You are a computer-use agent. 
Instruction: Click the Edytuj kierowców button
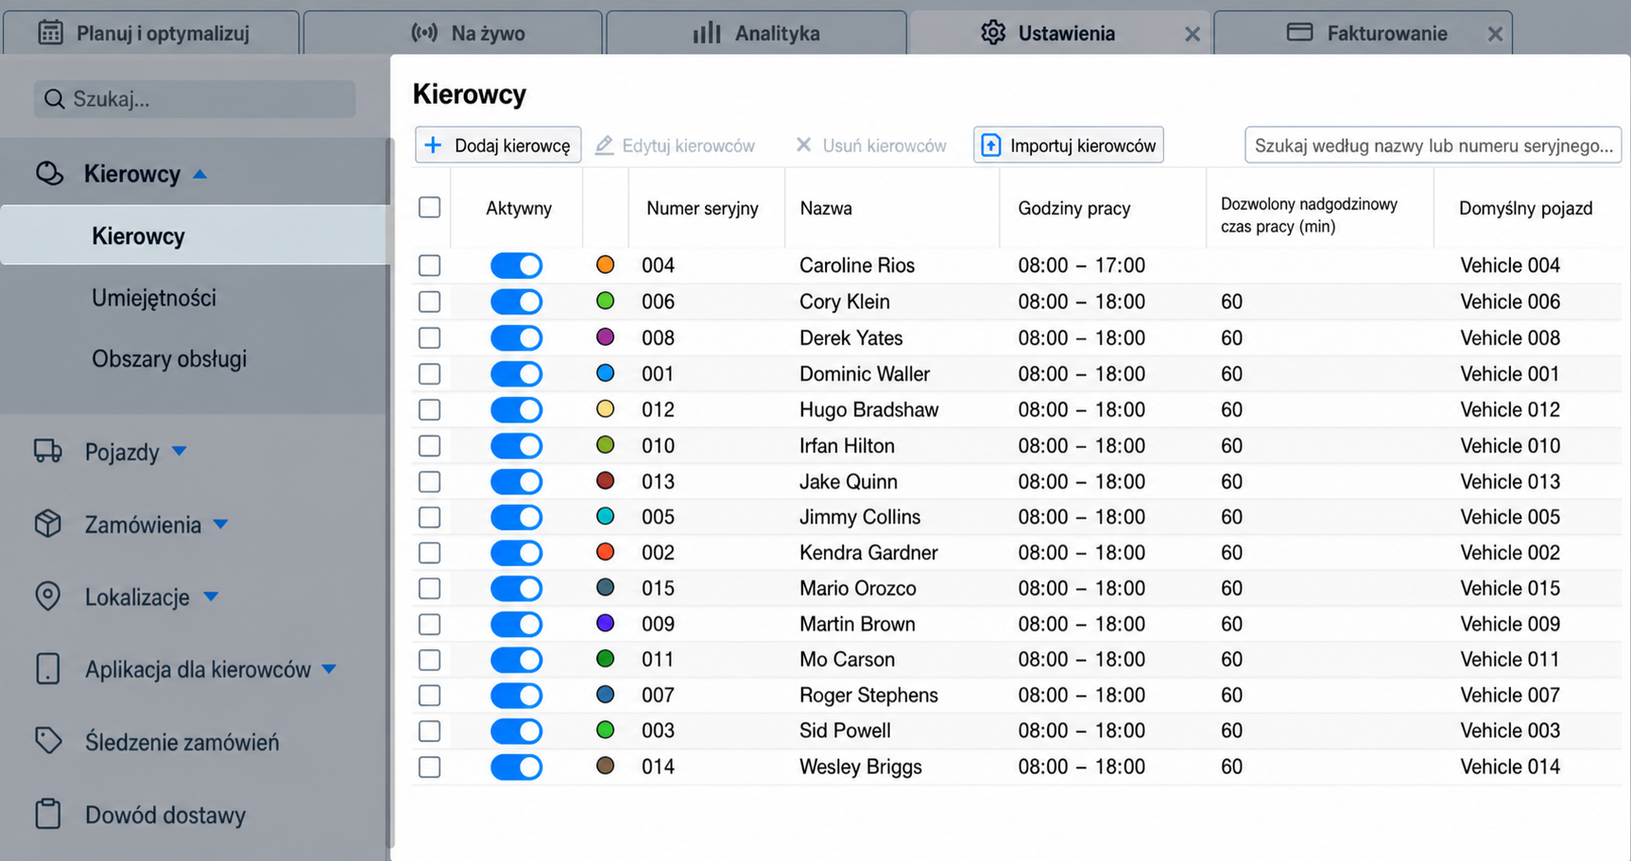pos(675,145)
